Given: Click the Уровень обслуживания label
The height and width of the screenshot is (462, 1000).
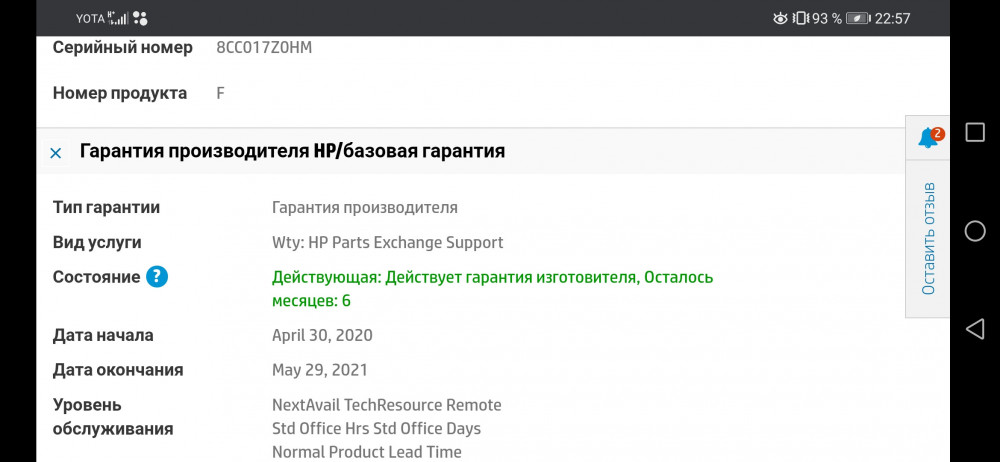Looking at the screenshot, I should (113, 417).
